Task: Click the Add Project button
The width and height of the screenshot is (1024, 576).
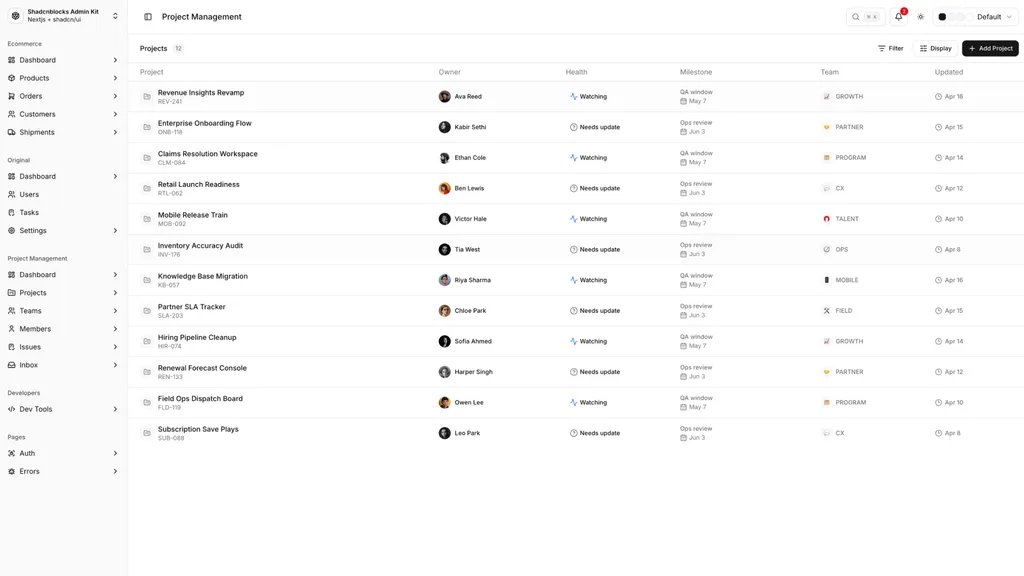Action: (x=990, y=48)
